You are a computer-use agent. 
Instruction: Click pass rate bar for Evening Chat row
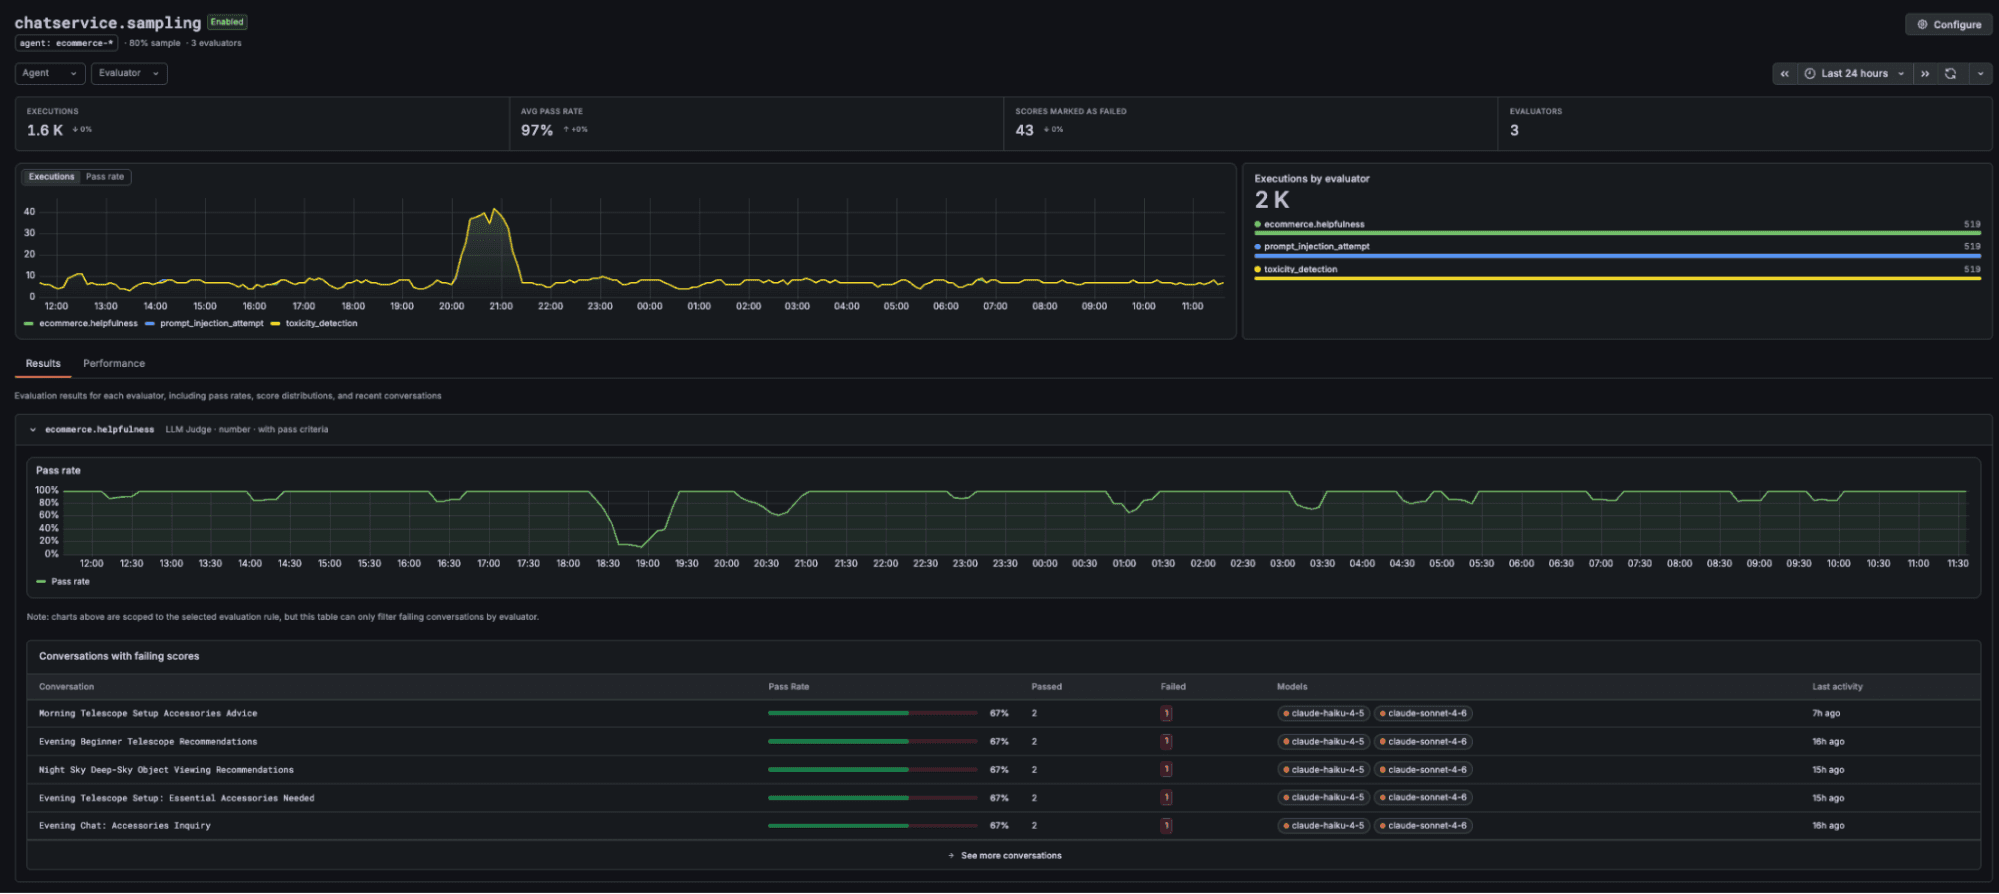click(x=873, y=826)
